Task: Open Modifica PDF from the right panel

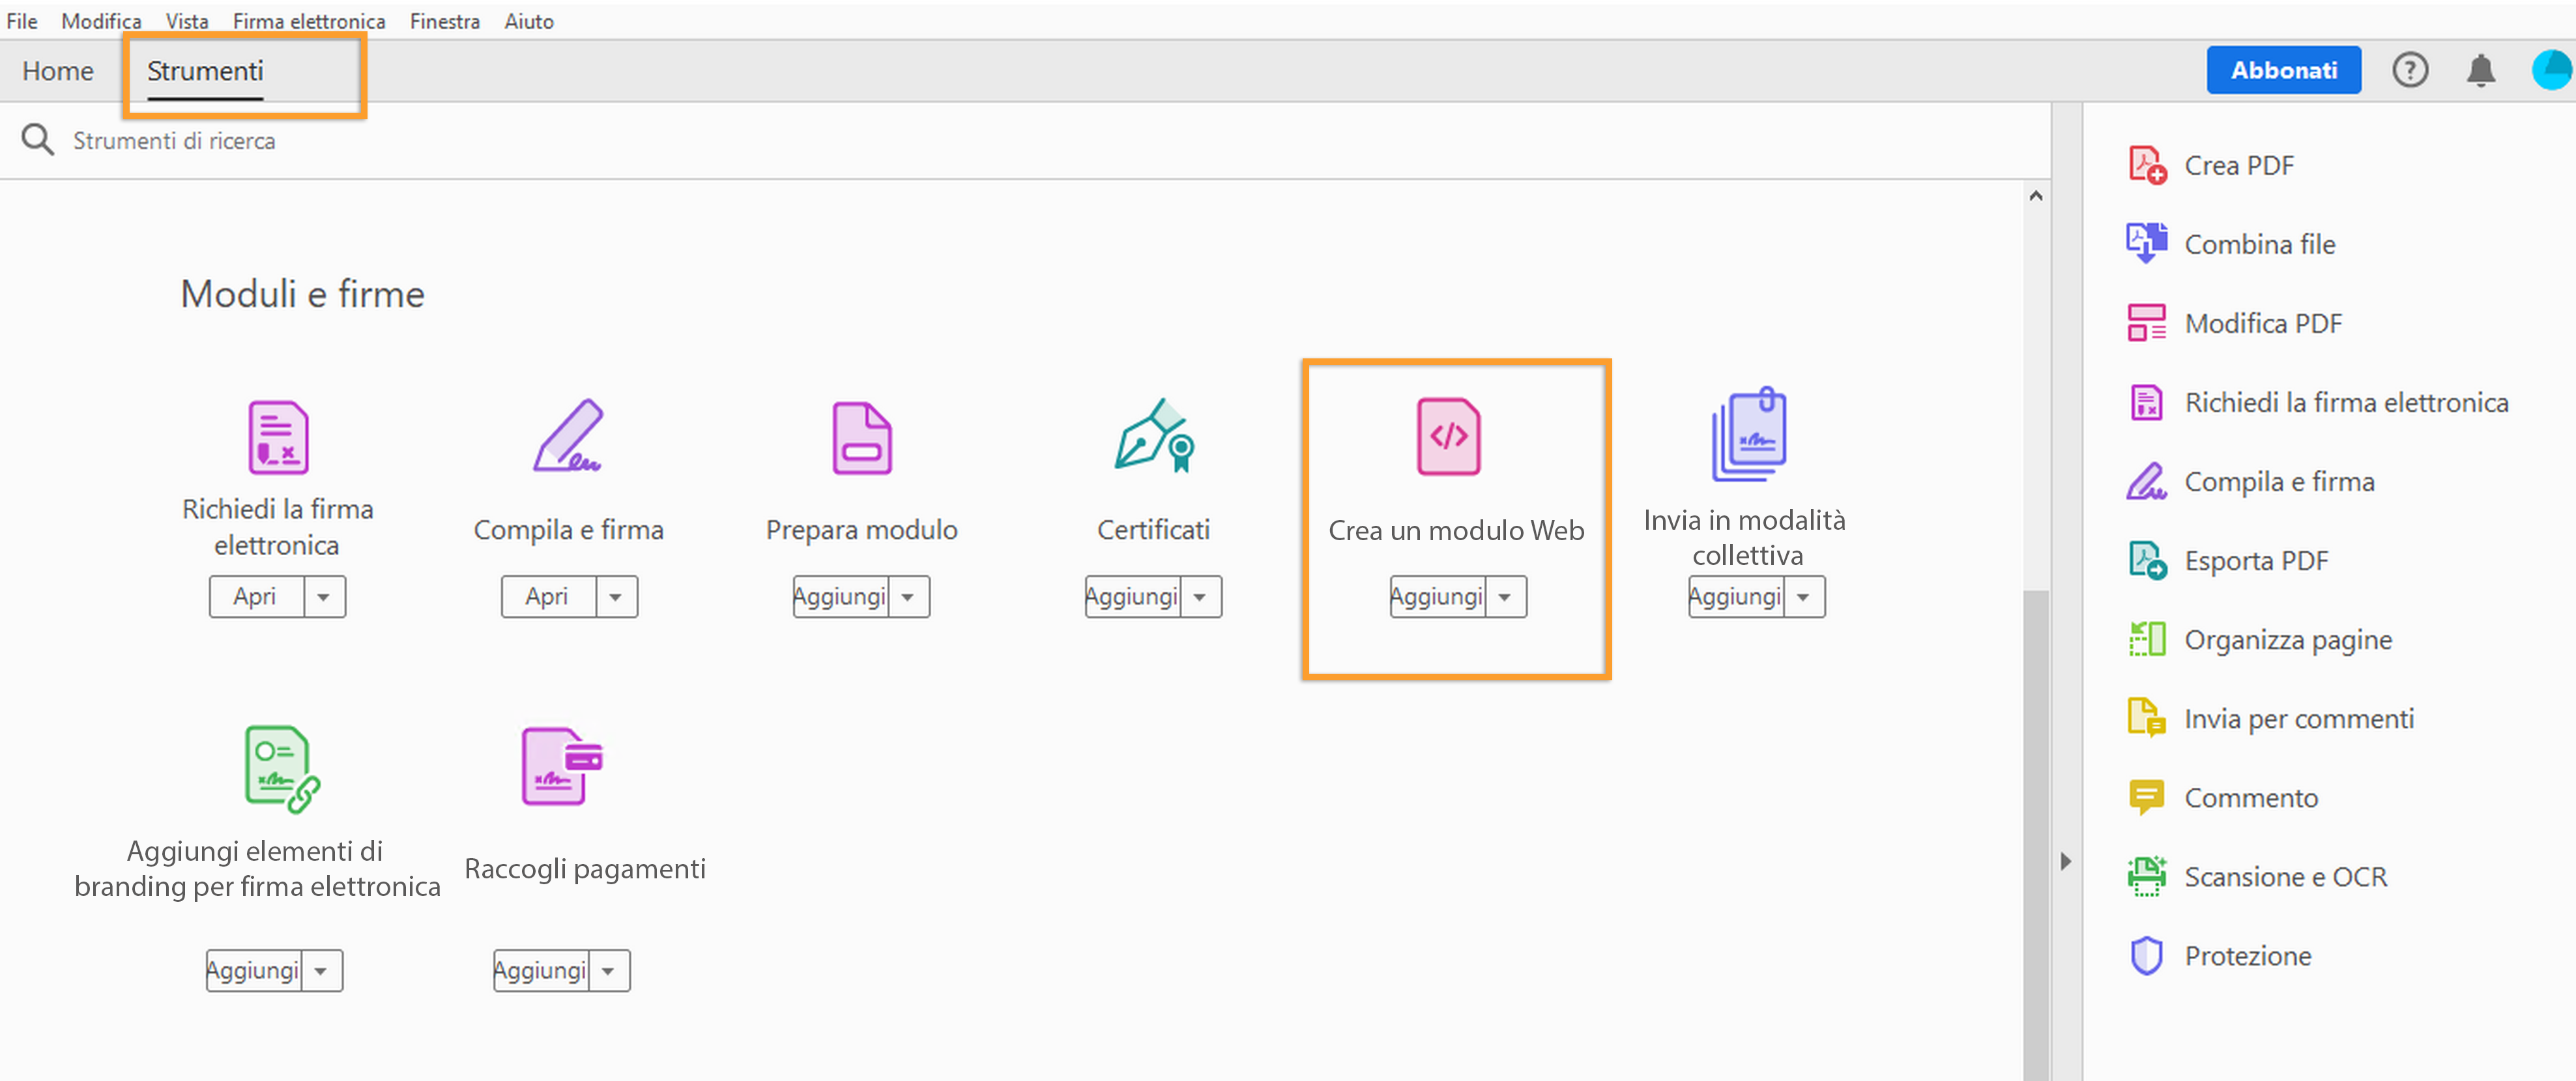Action: (x=2262, y=323)
